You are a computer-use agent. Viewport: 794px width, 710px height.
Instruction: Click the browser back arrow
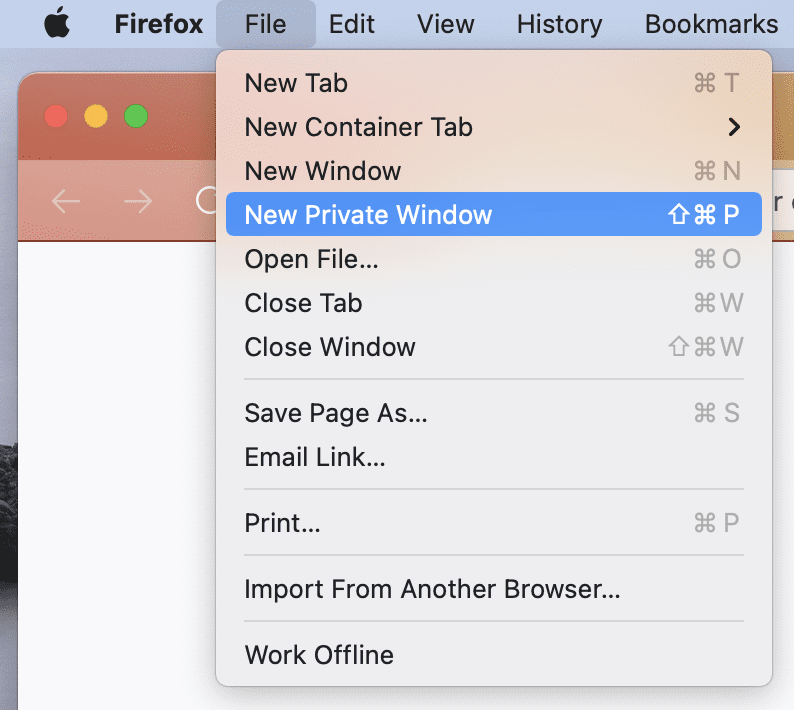point(66,202)
